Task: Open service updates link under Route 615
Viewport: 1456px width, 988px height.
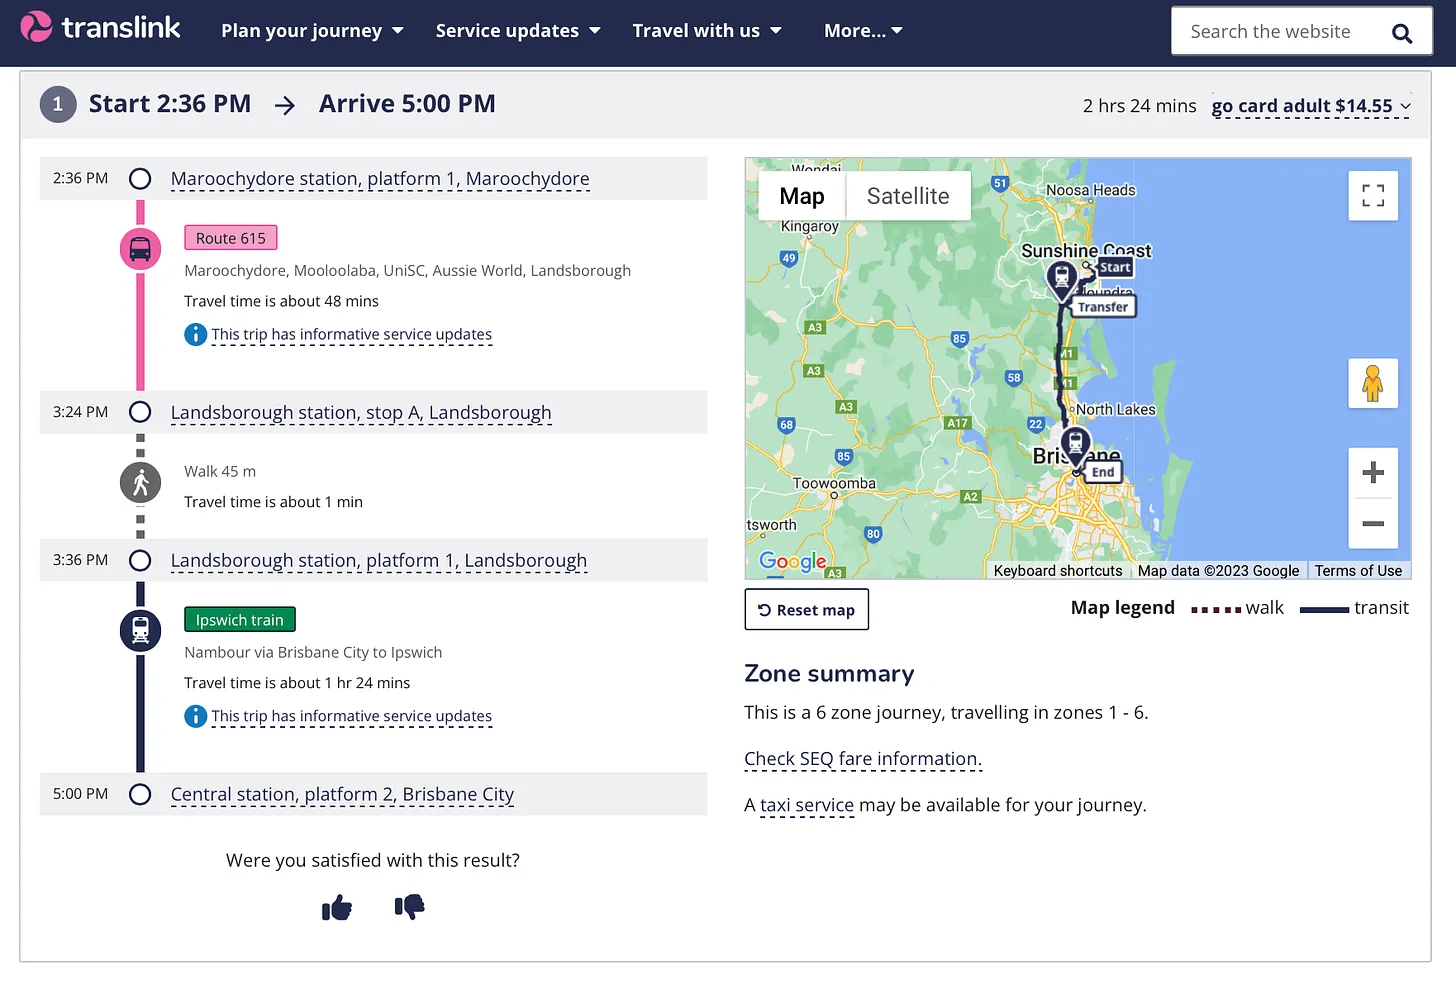Action: pos(351,334)
